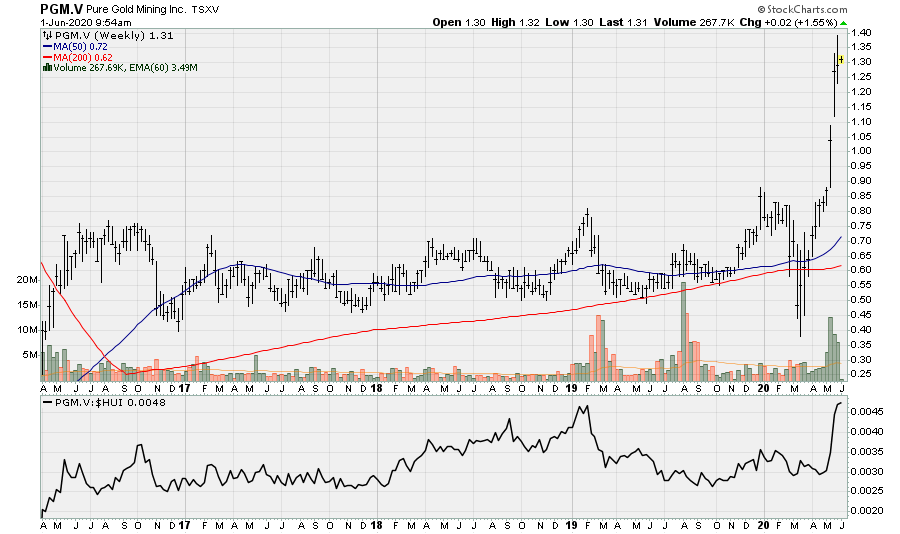This screenshot has width=900, height=534.
Task: Click the TSXV exchange label
Action: [x=205, y=10]
